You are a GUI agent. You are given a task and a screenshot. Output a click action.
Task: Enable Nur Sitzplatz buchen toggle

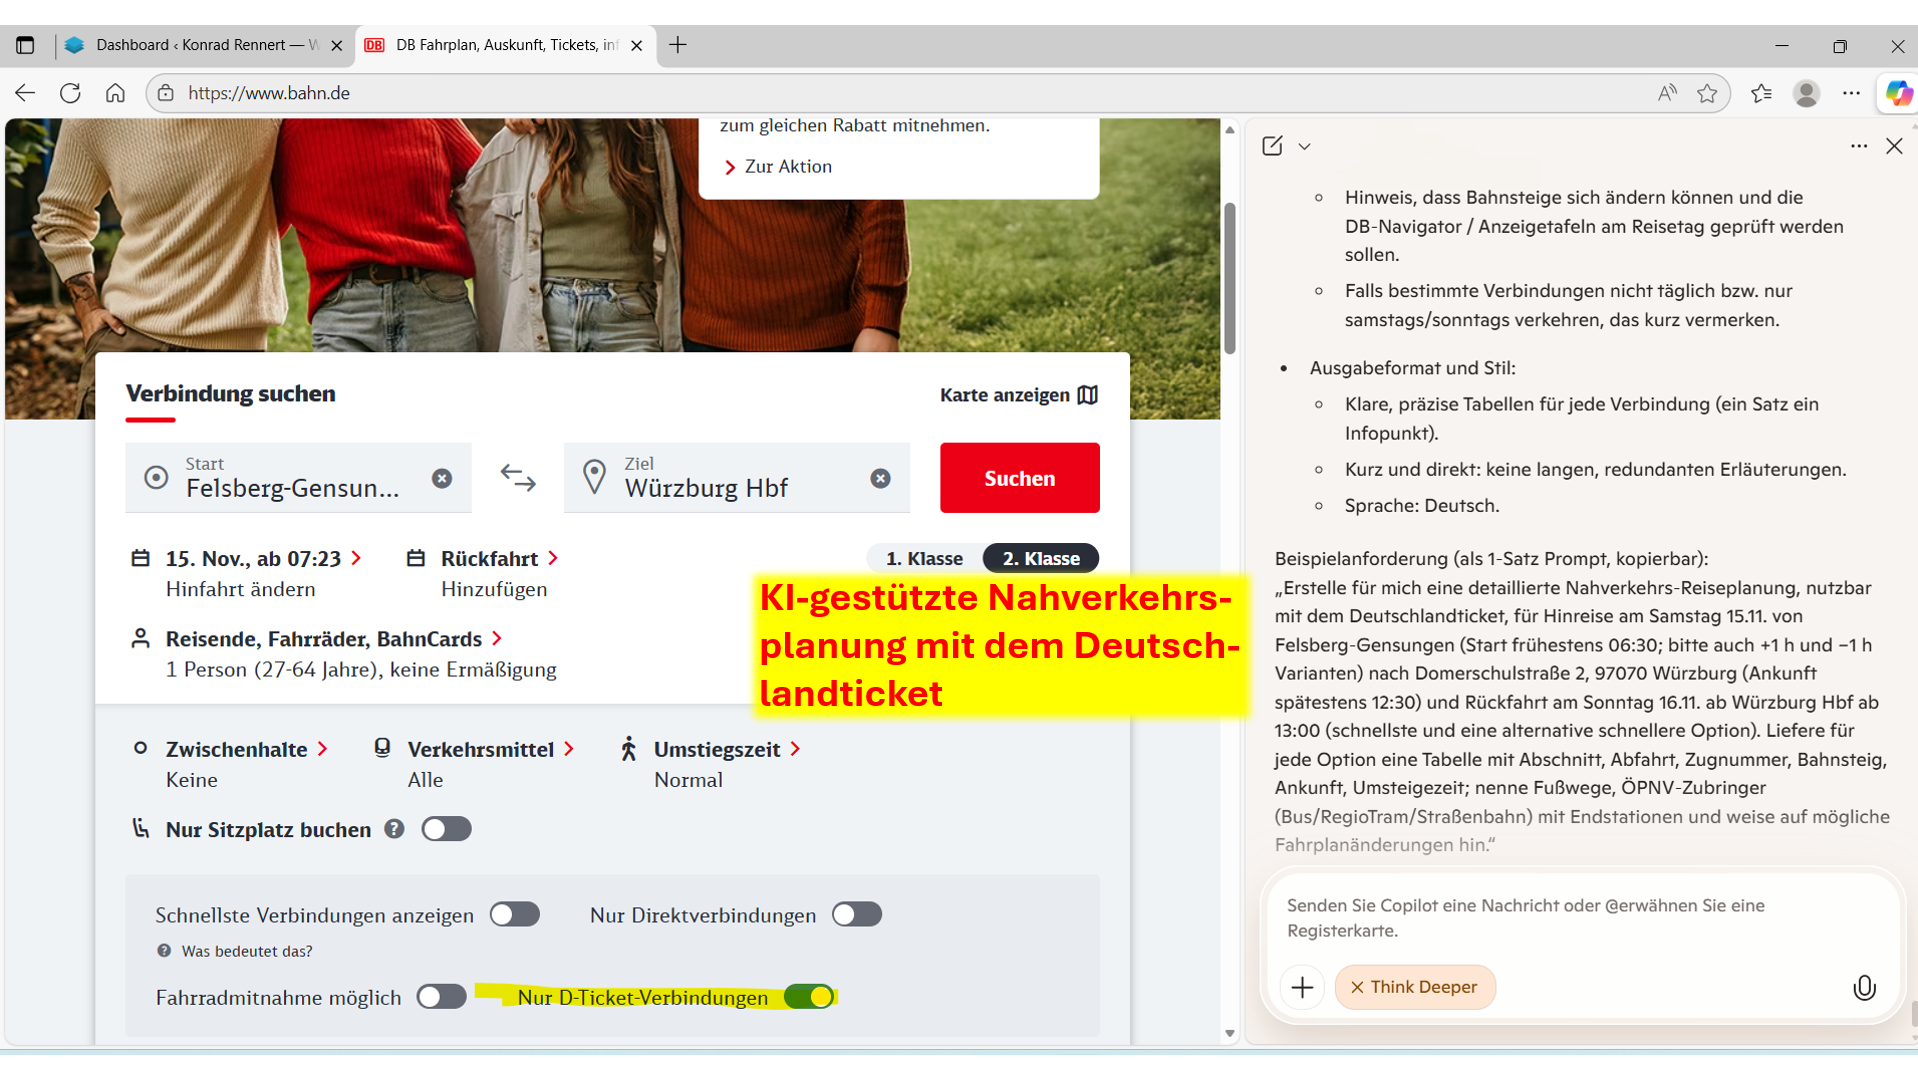[446, 829]
